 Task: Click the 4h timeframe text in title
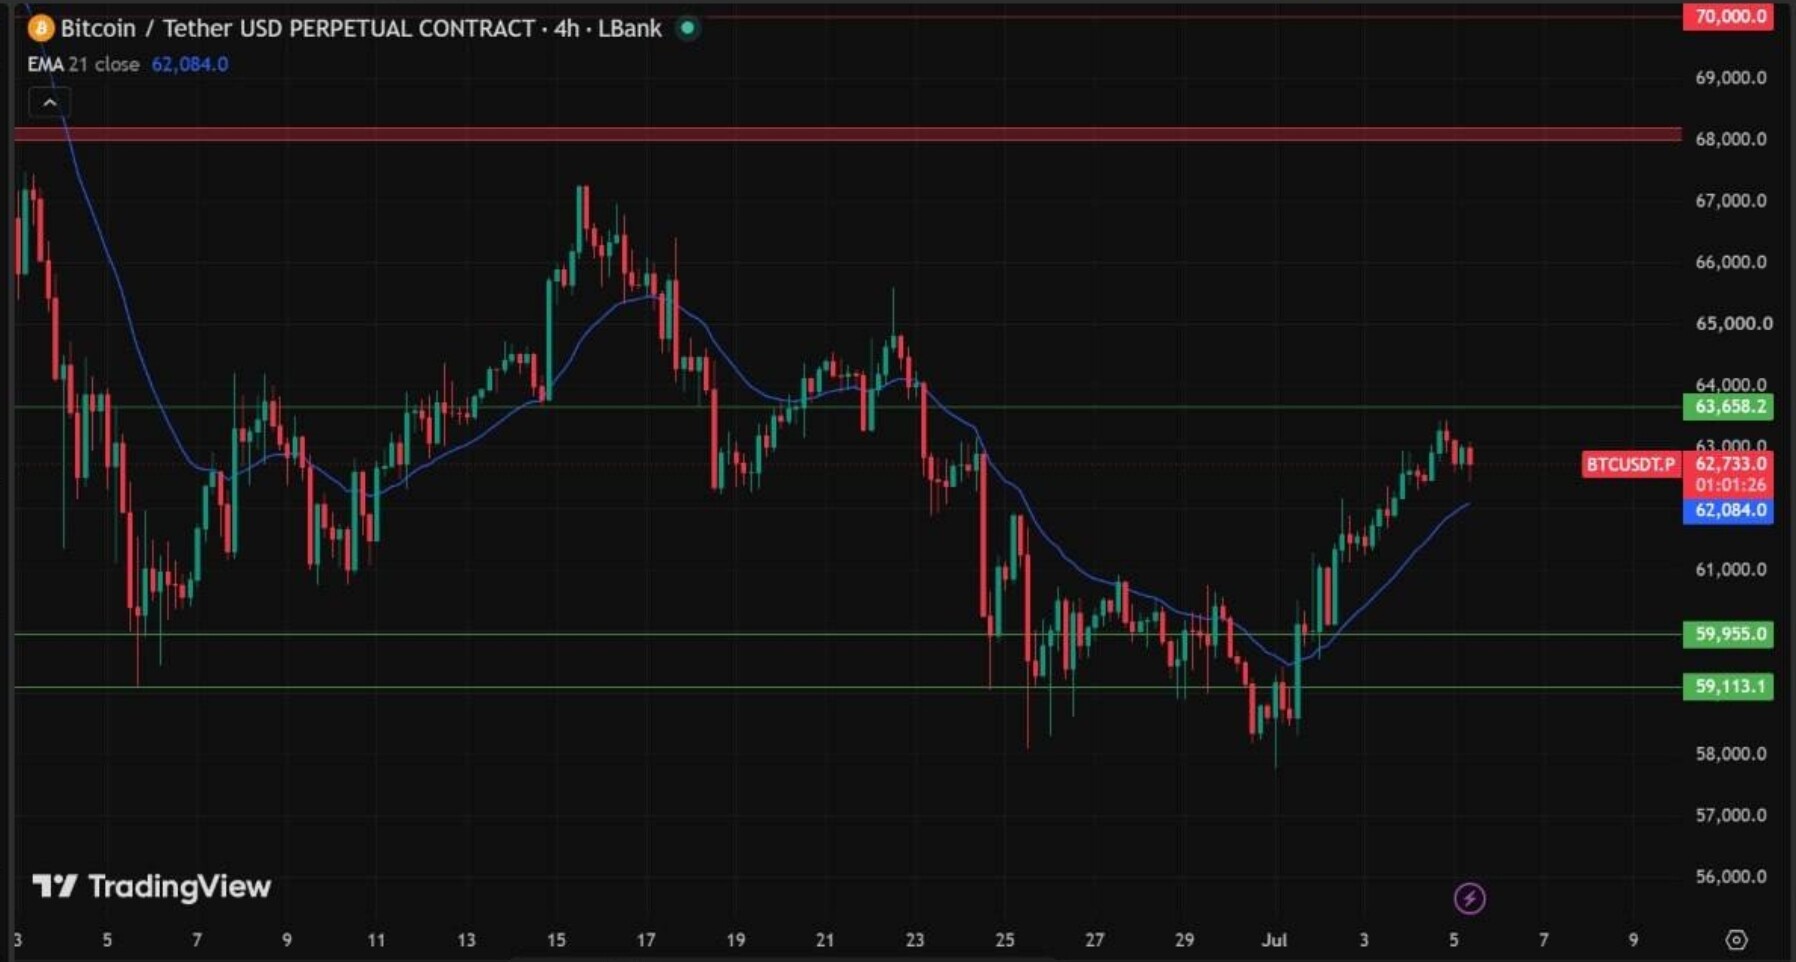coord(567,28)
